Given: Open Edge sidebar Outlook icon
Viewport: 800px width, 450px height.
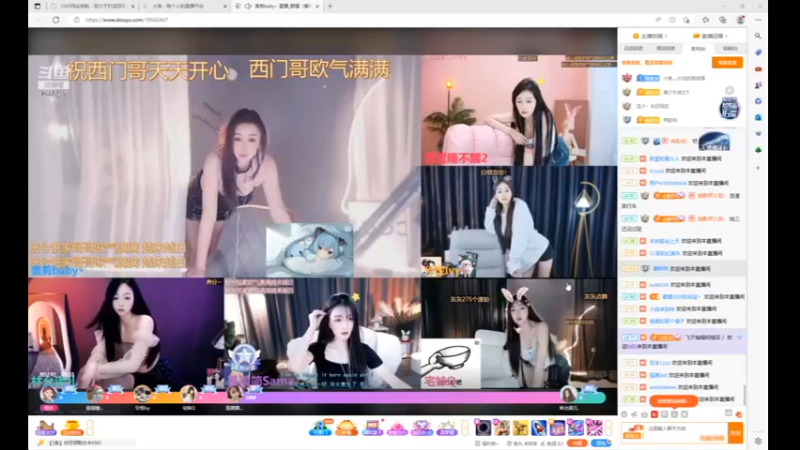Looking at the screenshot, I should [758, 117].
